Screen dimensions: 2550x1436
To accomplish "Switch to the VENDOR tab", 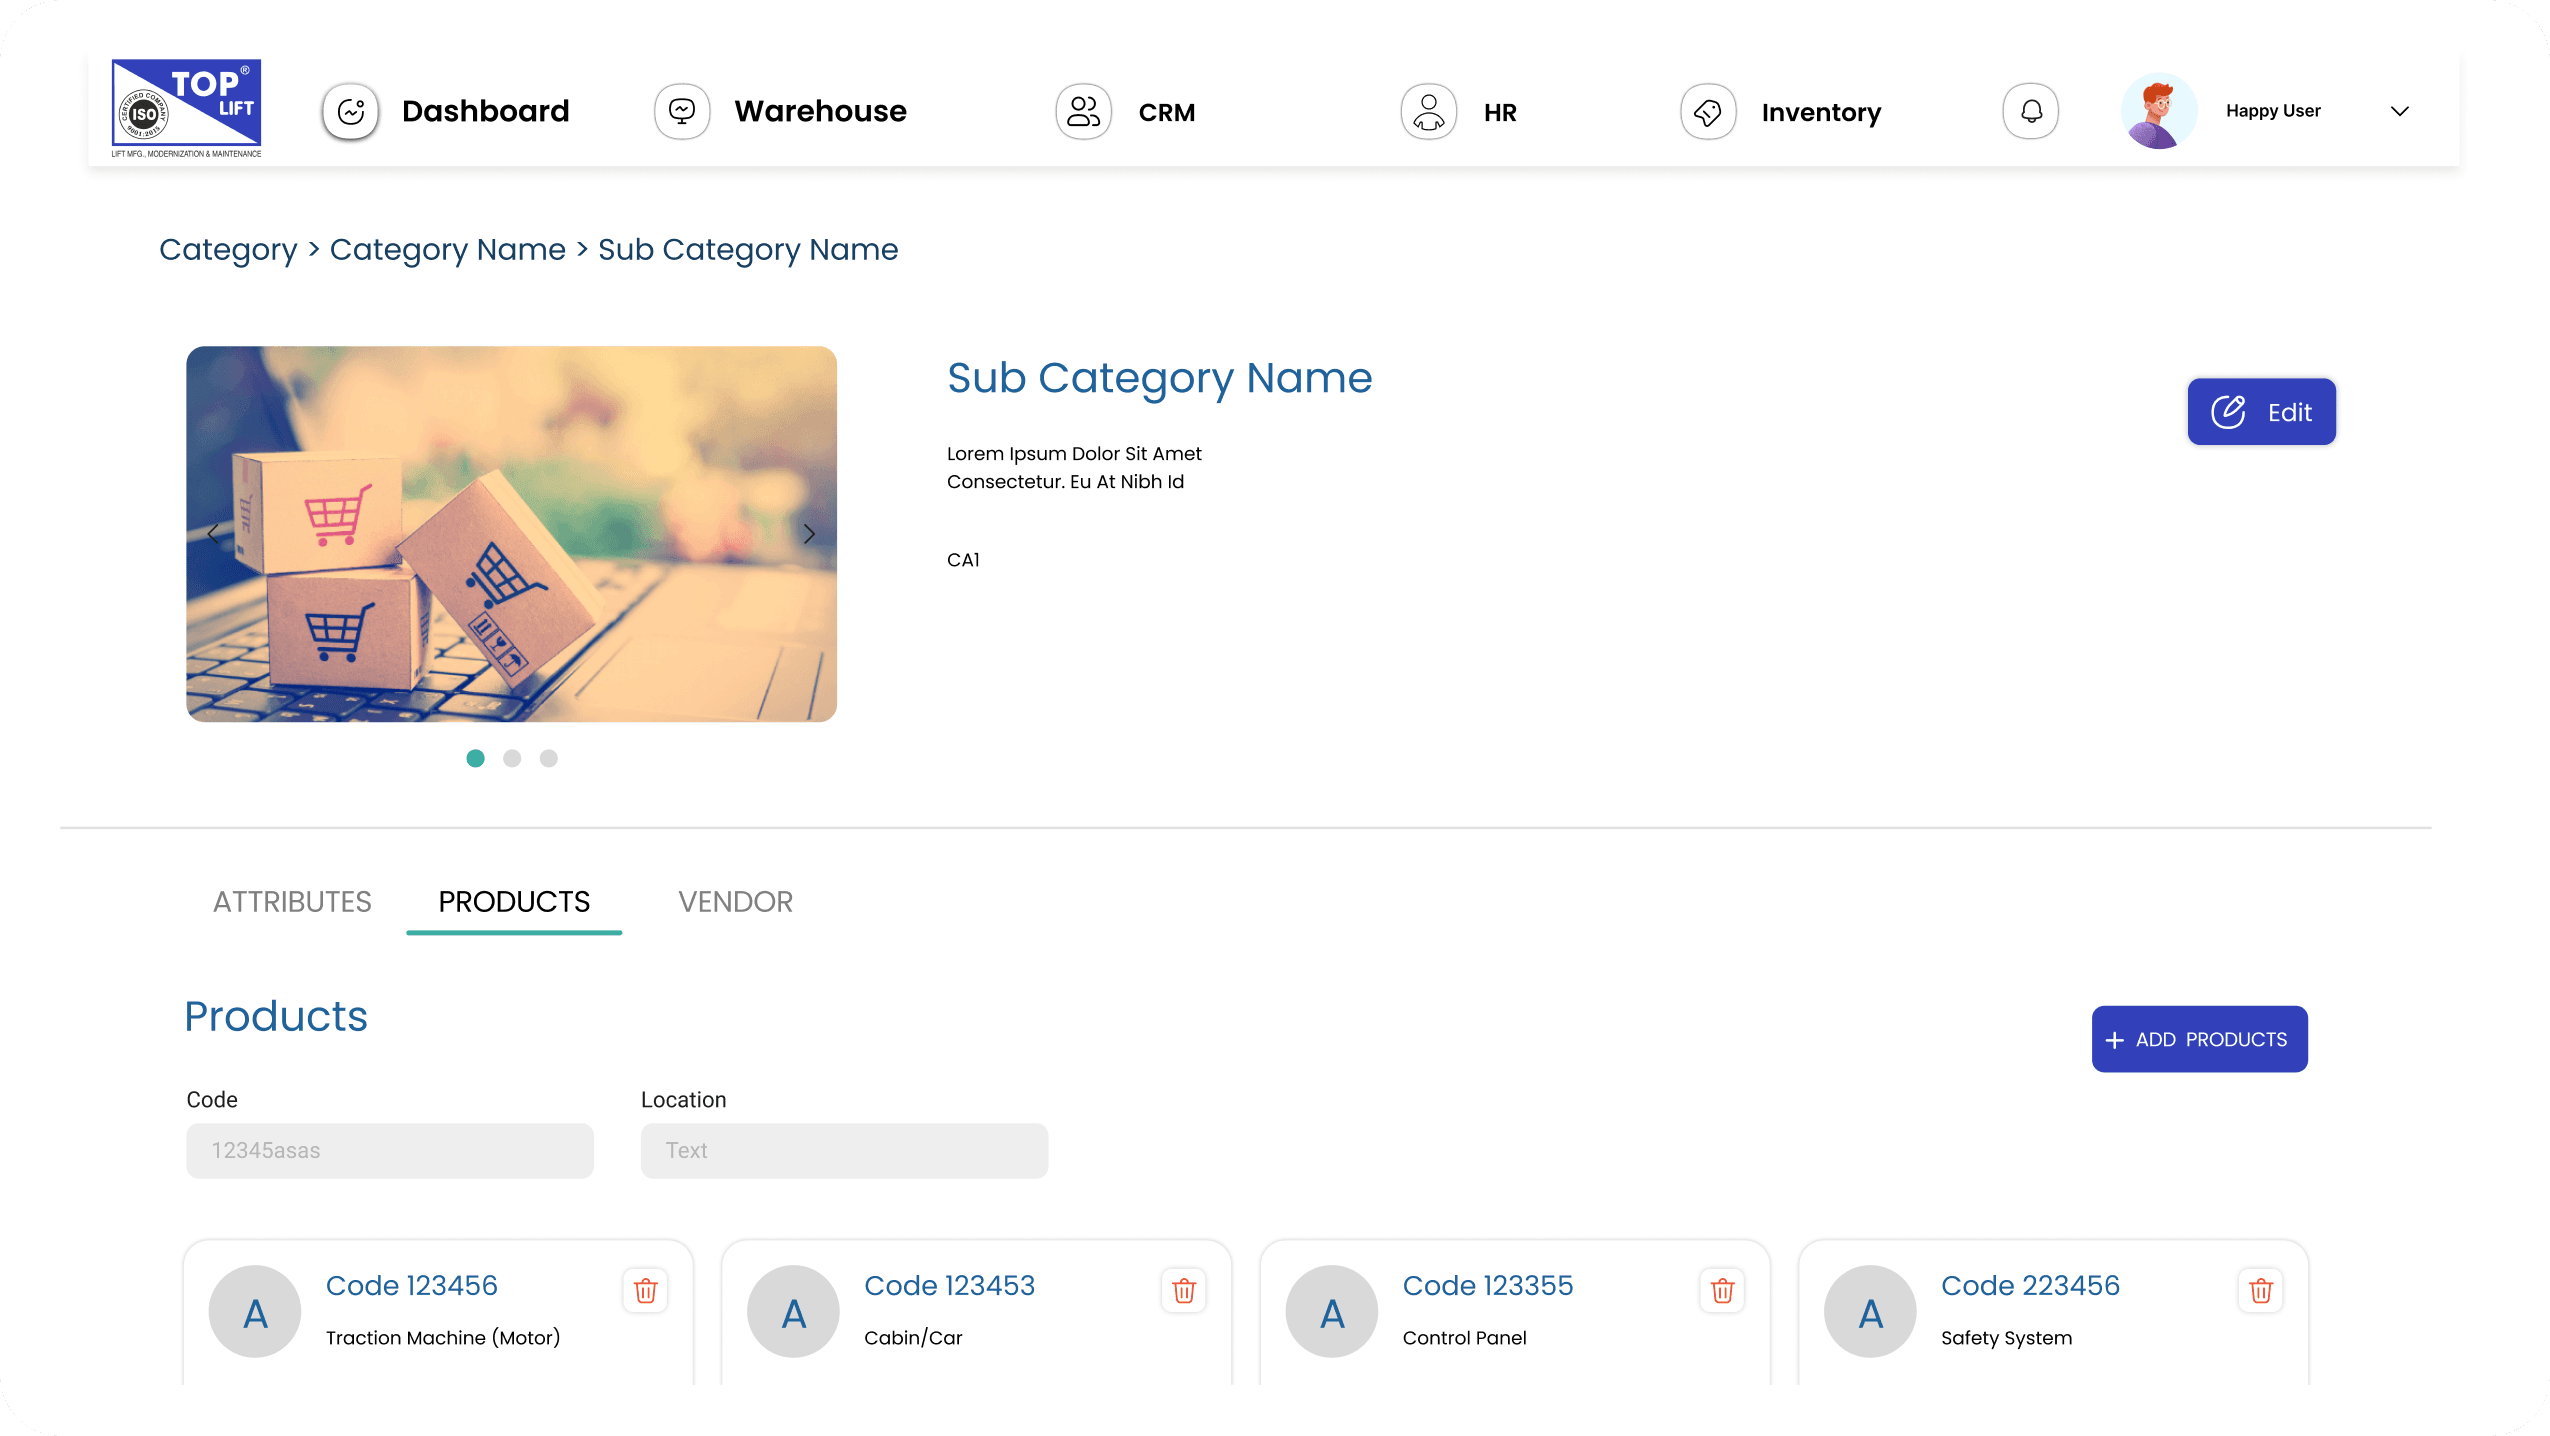I will (x=735, y=902).
